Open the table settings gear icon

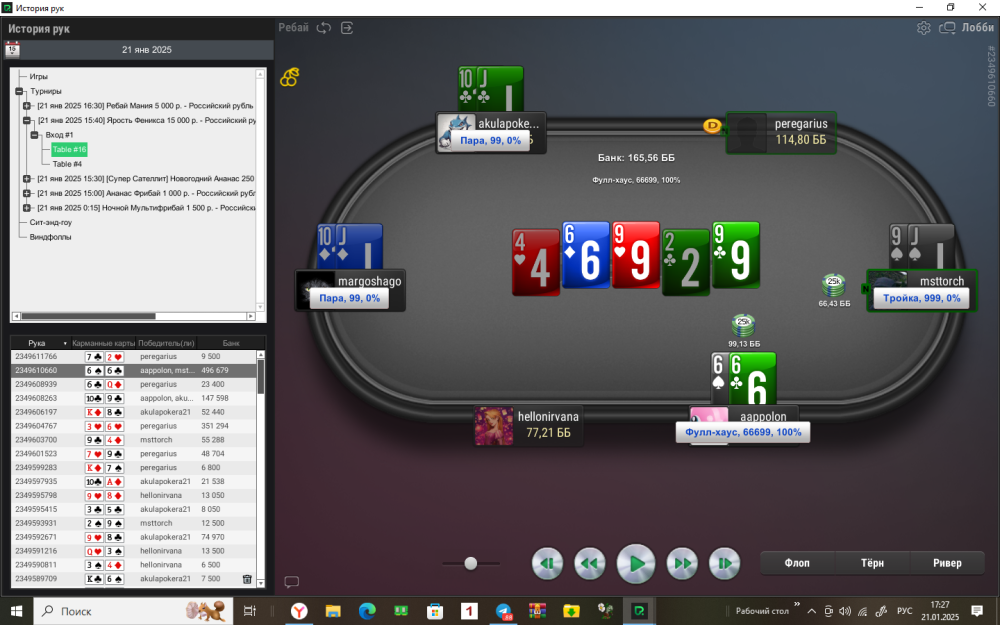point(924,28)
